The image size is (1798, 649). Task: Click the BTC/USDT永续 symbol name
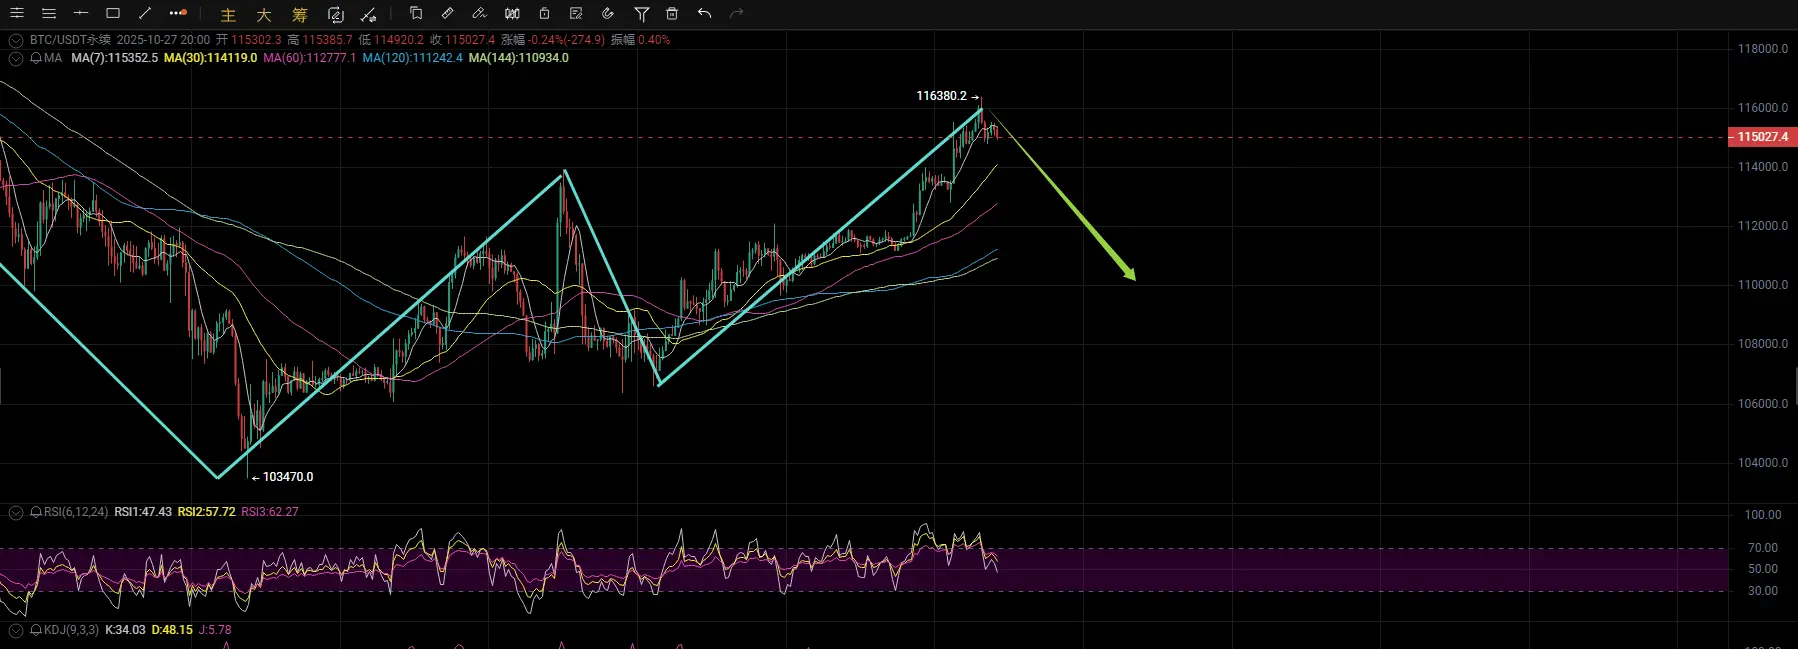click(70, 40)
